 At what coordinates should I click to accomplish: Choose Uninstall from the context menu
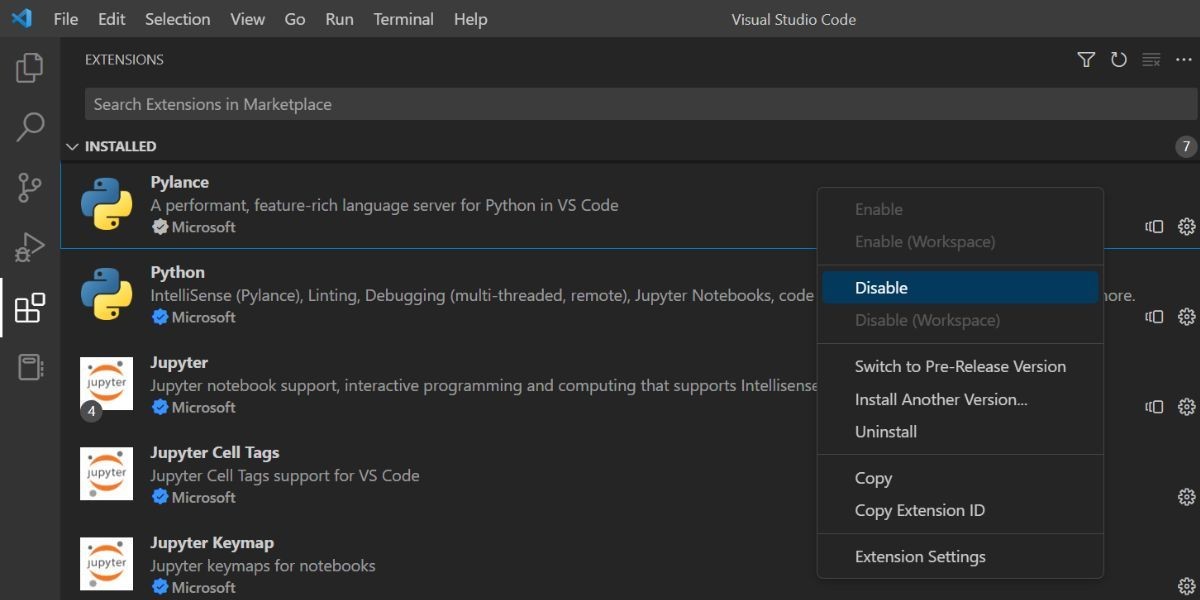pyautogui.click(x=960, y=431)
